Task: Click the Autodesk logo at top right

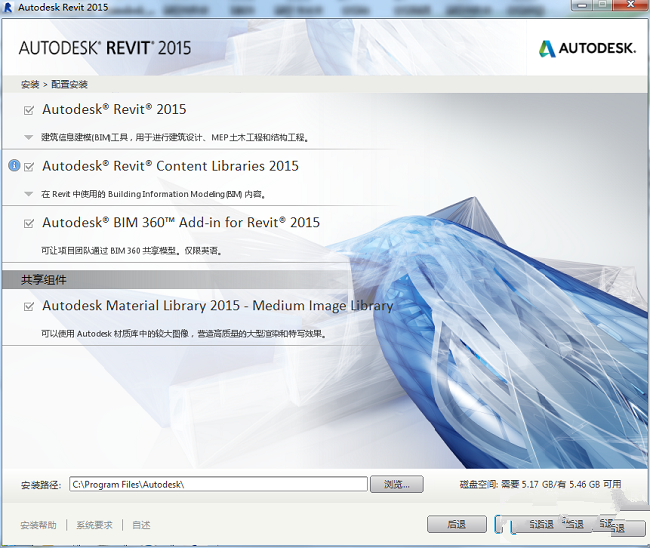Action: (x=587, y=48)
